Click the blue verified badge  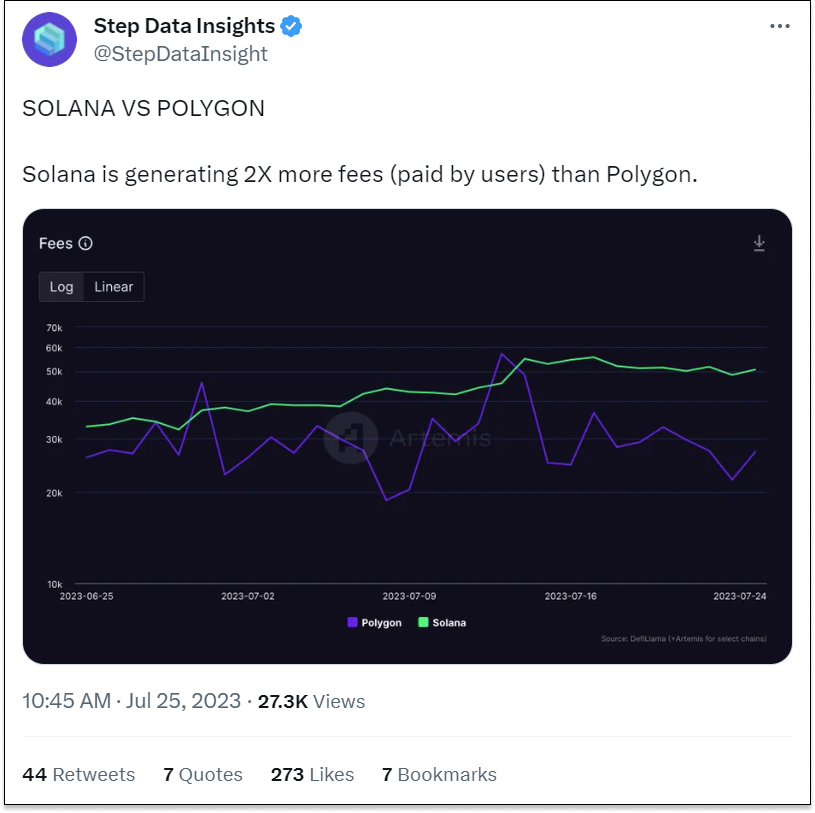[291, 26]
